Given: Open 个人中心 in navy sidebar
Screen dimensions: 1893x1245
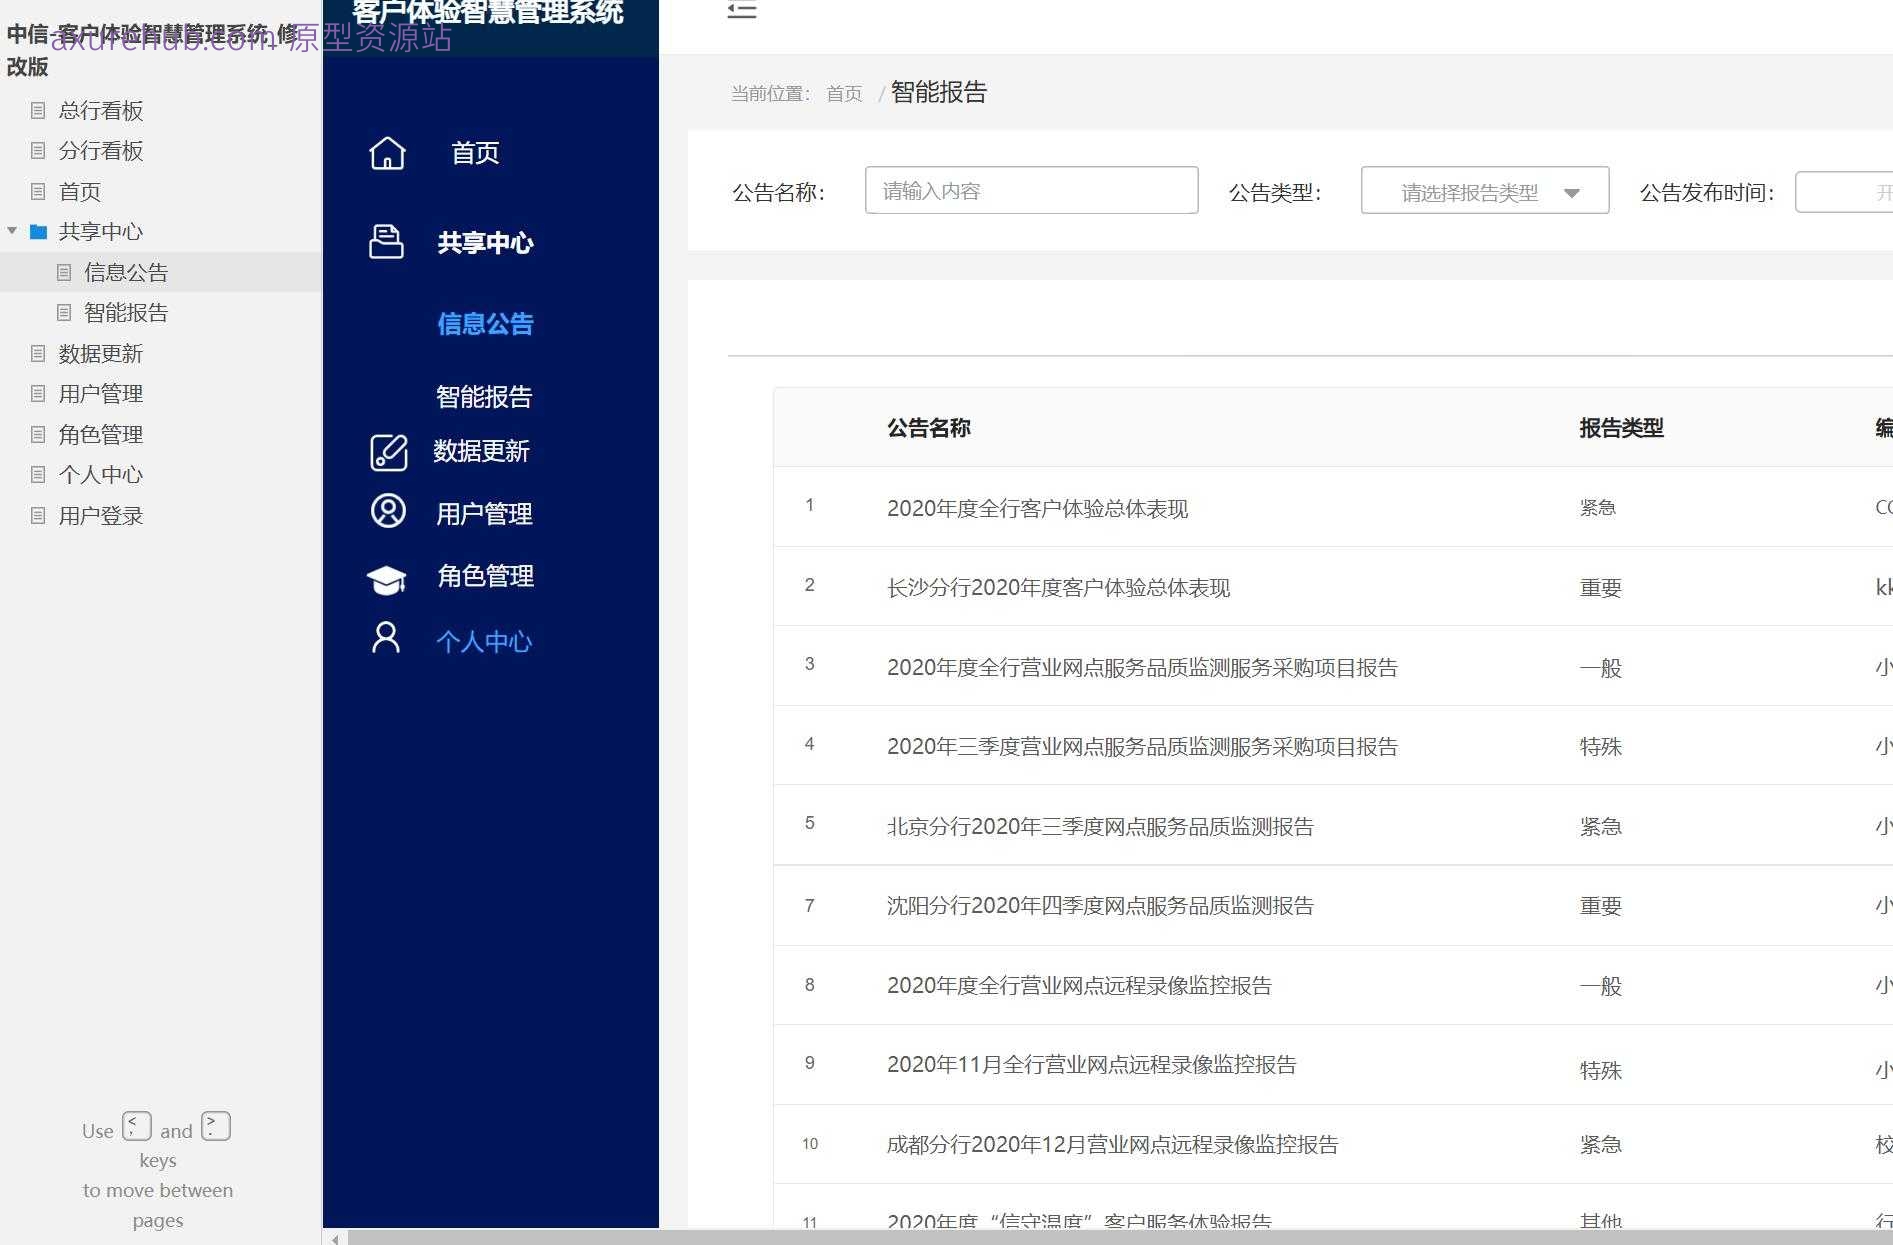Looking at the screenshot, I should (x=484, y=642).
